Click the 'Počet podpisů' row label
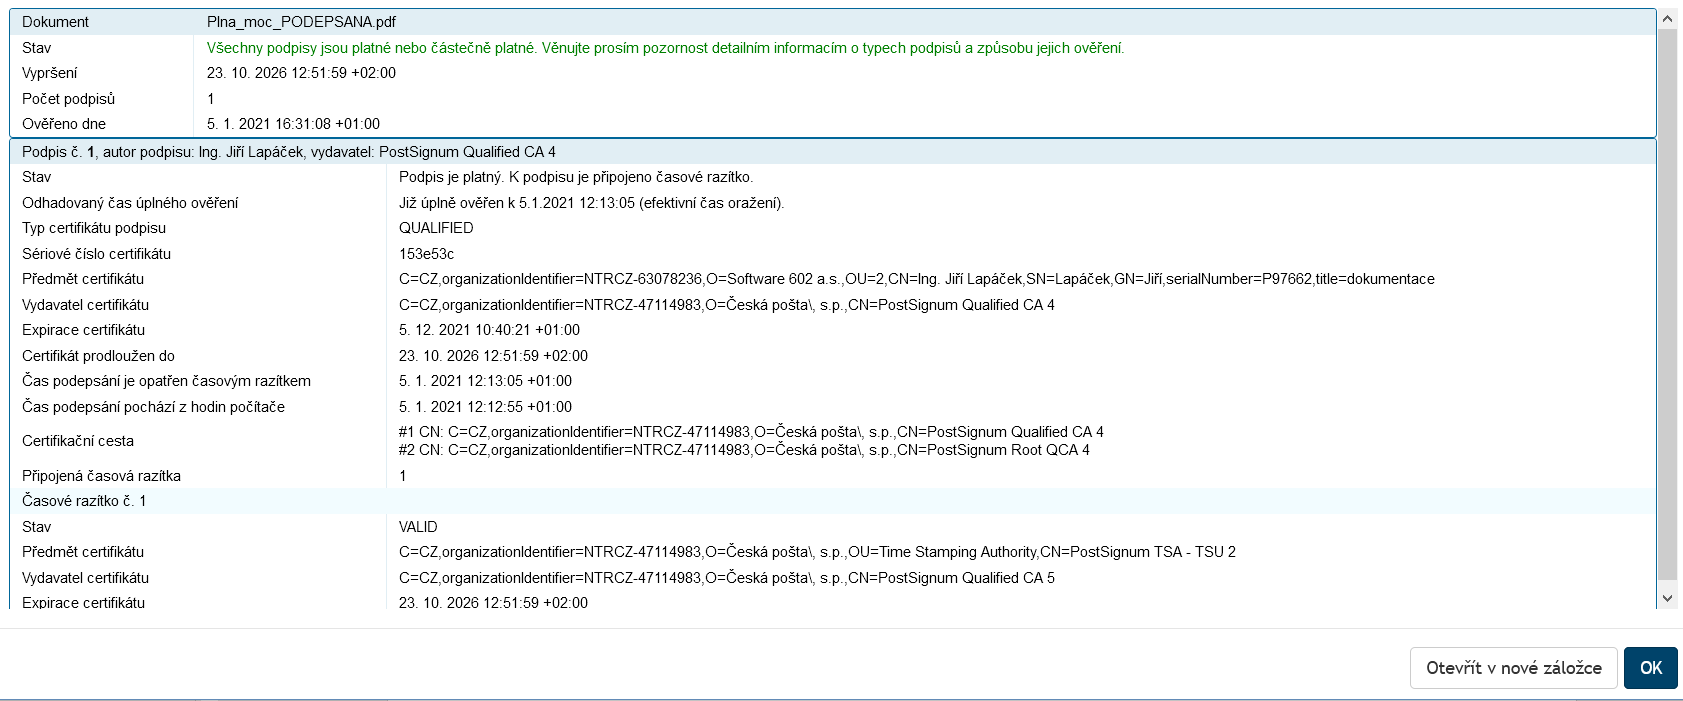This screenshot has width=1683, height=701. tap(68, 99)
